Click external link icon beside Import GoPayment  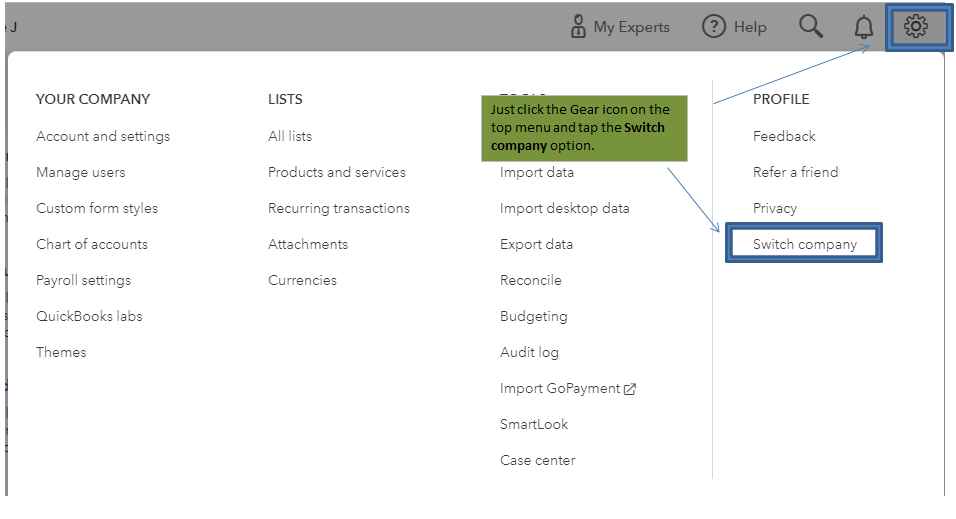coord(630,389)
